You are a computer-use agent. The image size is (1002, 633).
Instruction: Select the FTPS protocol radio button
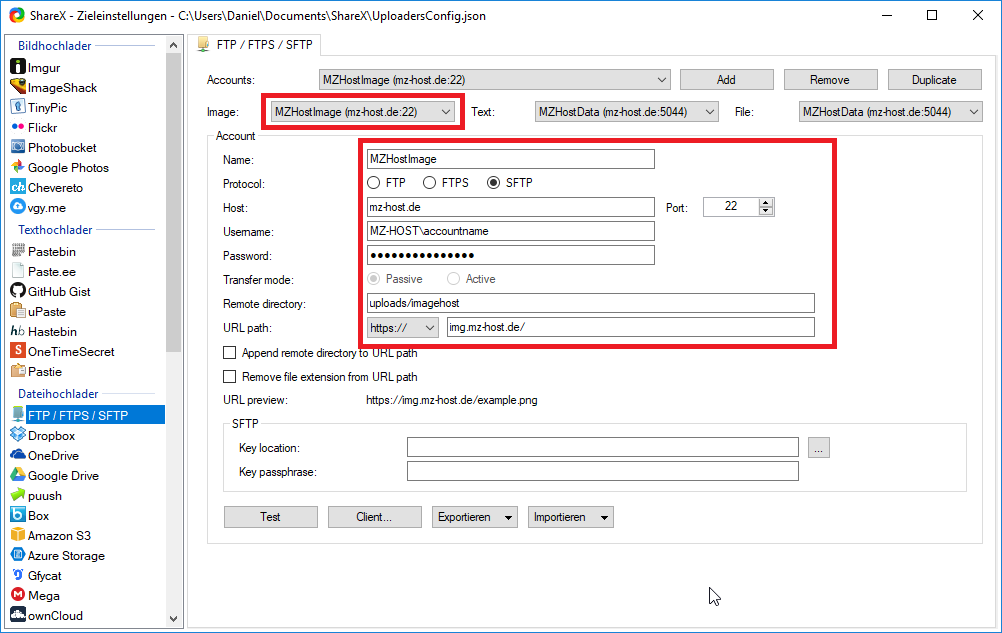(x=429, y=183)
